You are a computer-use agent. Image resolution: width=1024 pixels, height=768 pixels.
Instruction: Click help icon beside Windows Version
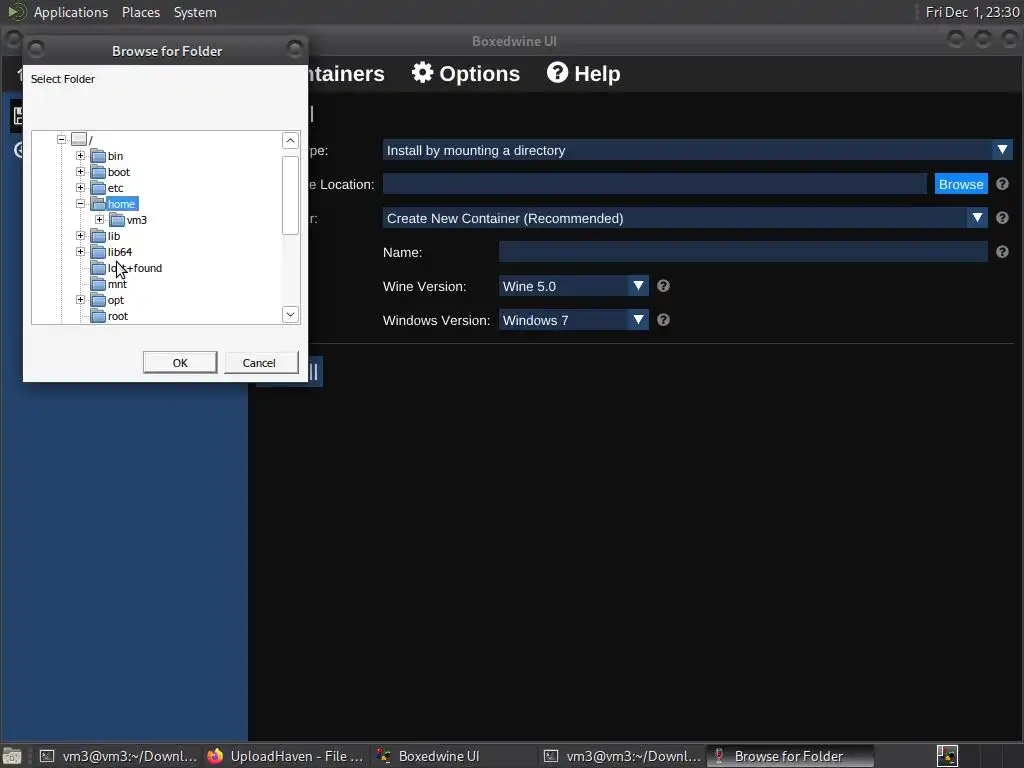pyautogui.click(x=664, y=320)
